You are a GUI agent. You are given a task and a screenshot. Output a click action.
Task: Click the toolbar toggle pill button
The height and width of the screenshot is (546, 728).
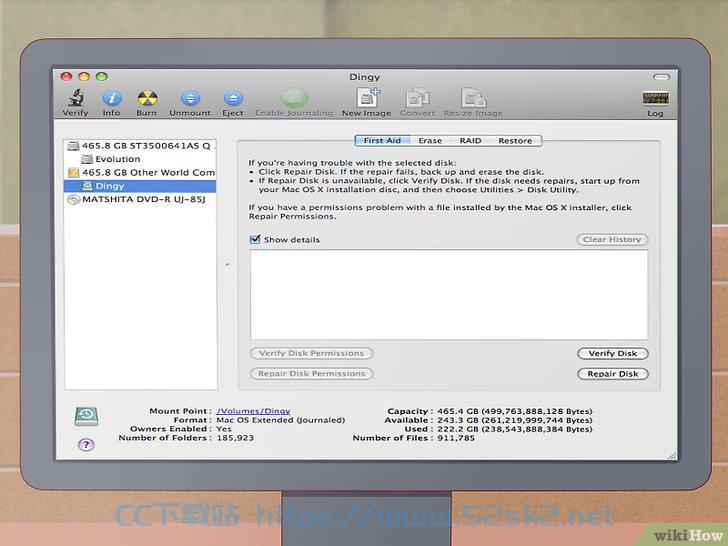pos(662,77)
